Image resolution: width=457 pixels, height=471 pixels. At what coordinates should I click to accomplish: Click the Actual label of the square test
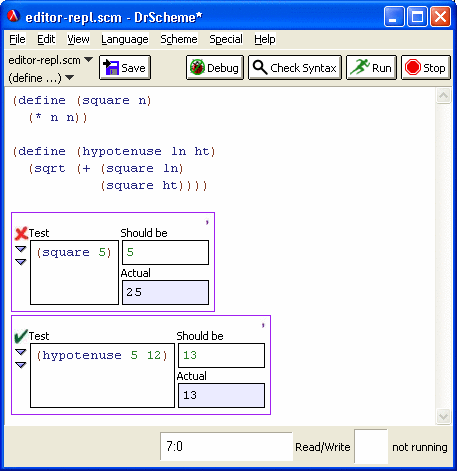pos(136,273)
